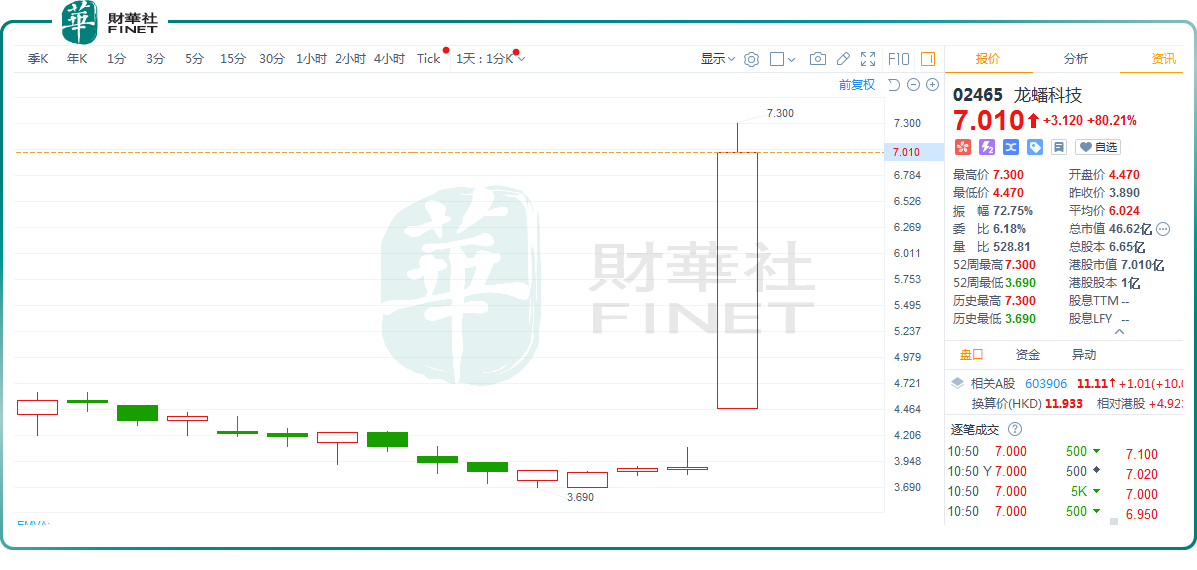Open the 1天:1分K period dropdown
Image resolution: width=1197 pixels, height=570 pixels.
click(490, 59)
